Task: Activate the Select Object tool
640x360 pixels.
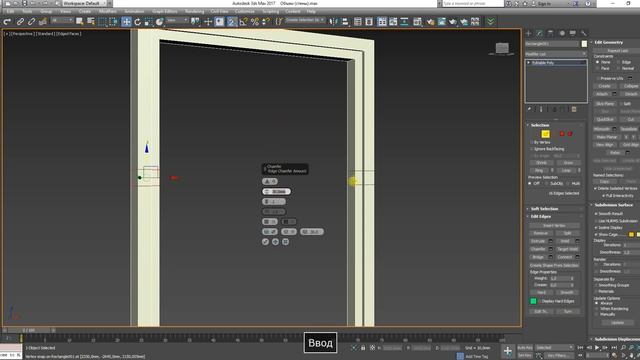Action: (80, 21)
